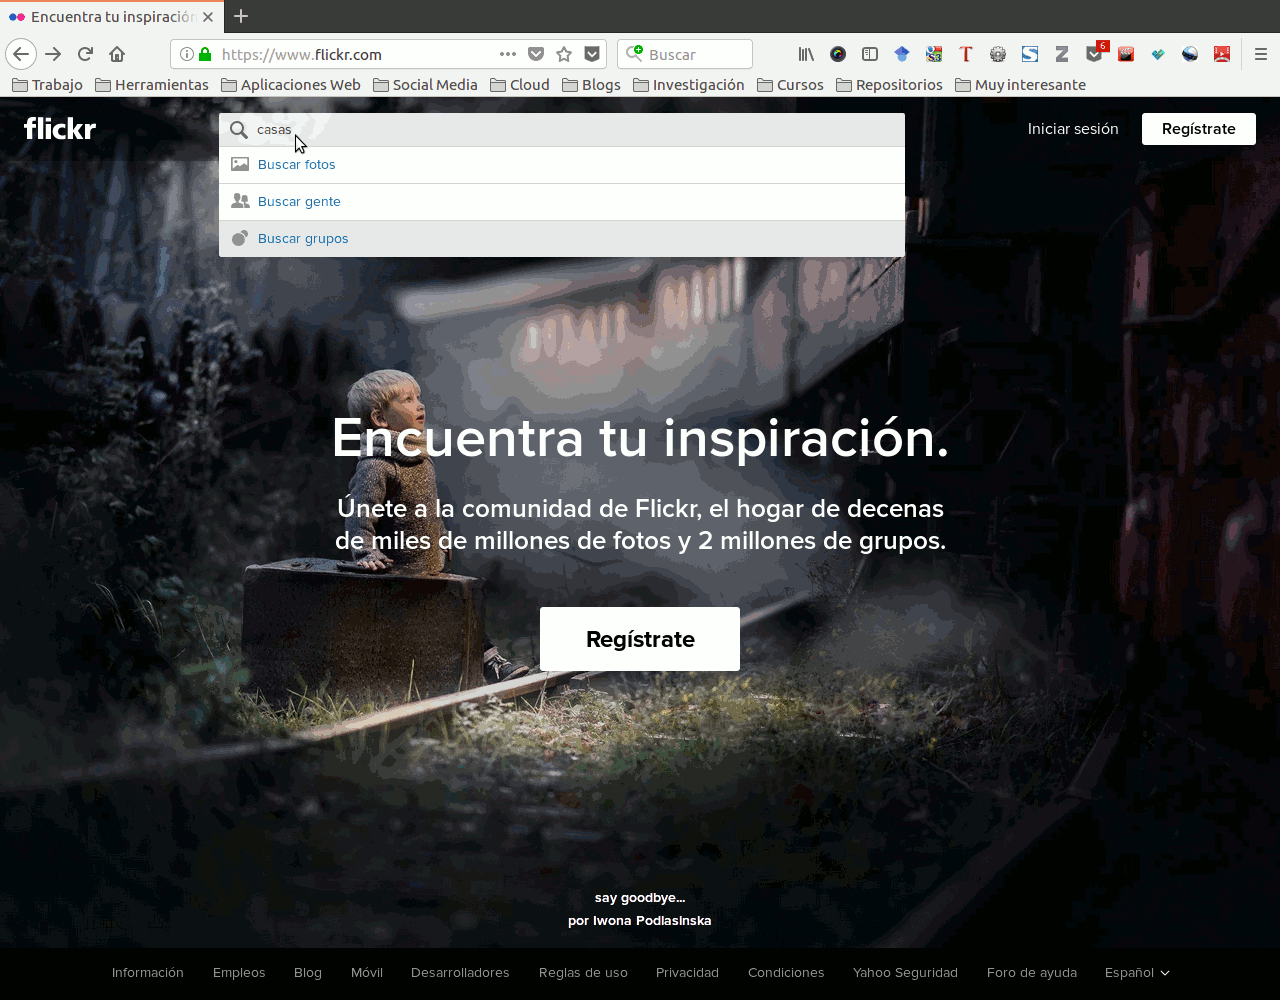This screenshot has height=1000, width=1280.
Task: Click the large center Regístrate button
Action: 640,639
